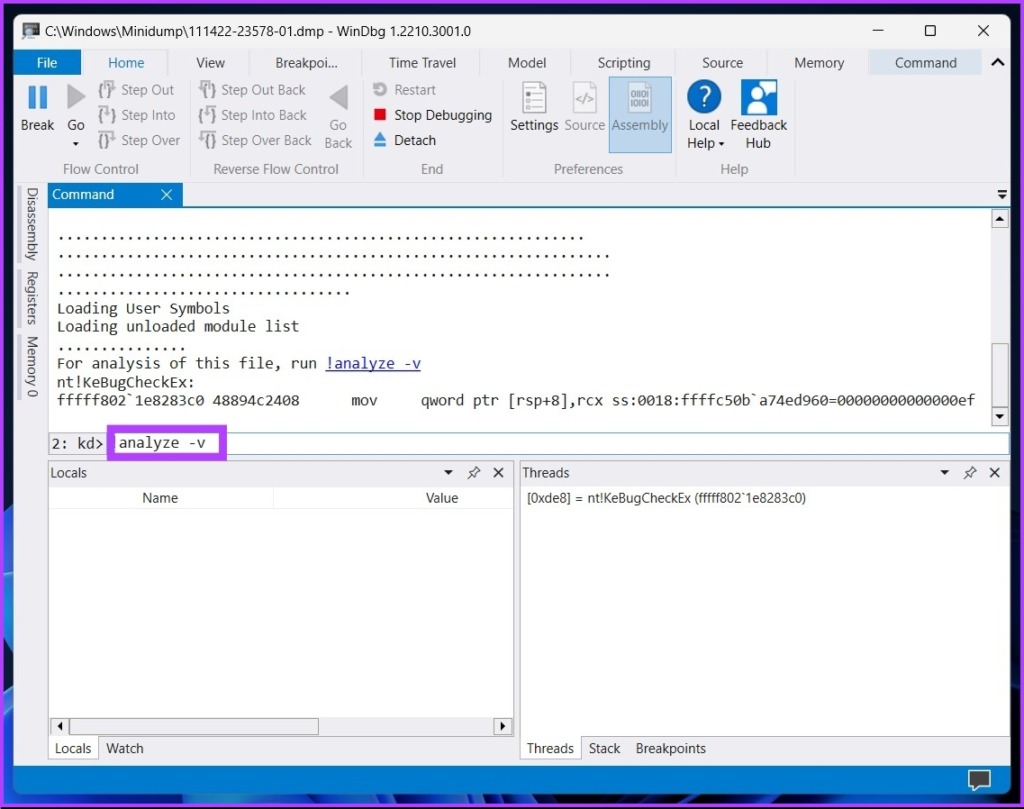
Task: Expand the Go button dropdown arrow
Action: [76, 144]
